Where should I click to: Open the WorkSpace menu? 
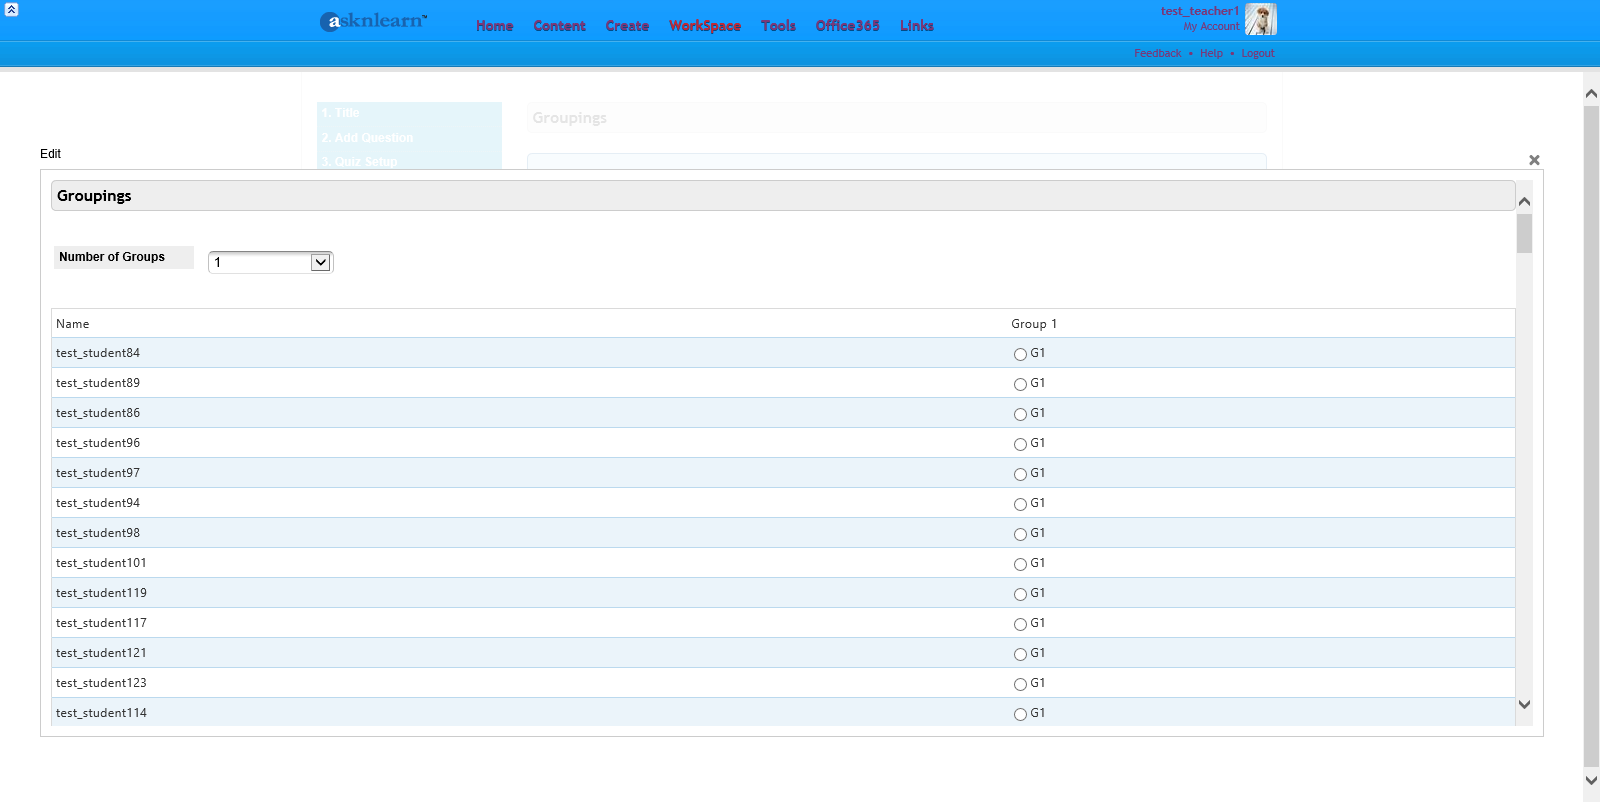tap(705, 26)
